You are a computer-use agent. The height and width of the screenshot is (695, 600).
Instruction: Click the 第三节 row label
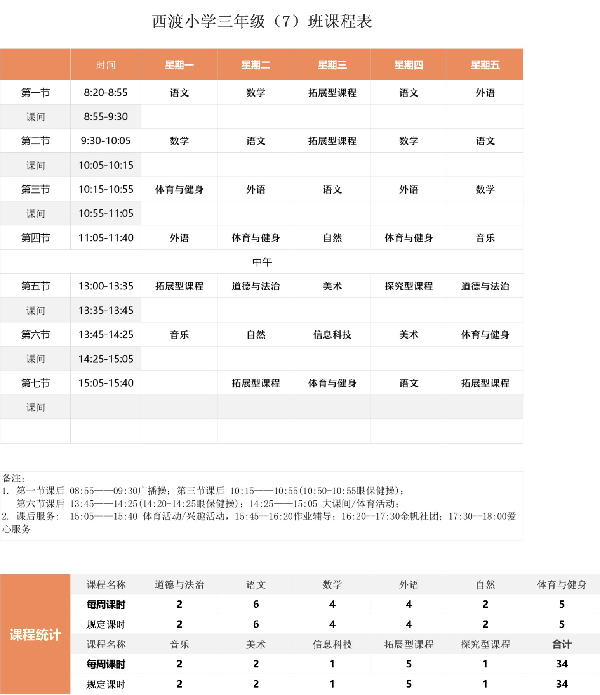[x=35, y=189]
